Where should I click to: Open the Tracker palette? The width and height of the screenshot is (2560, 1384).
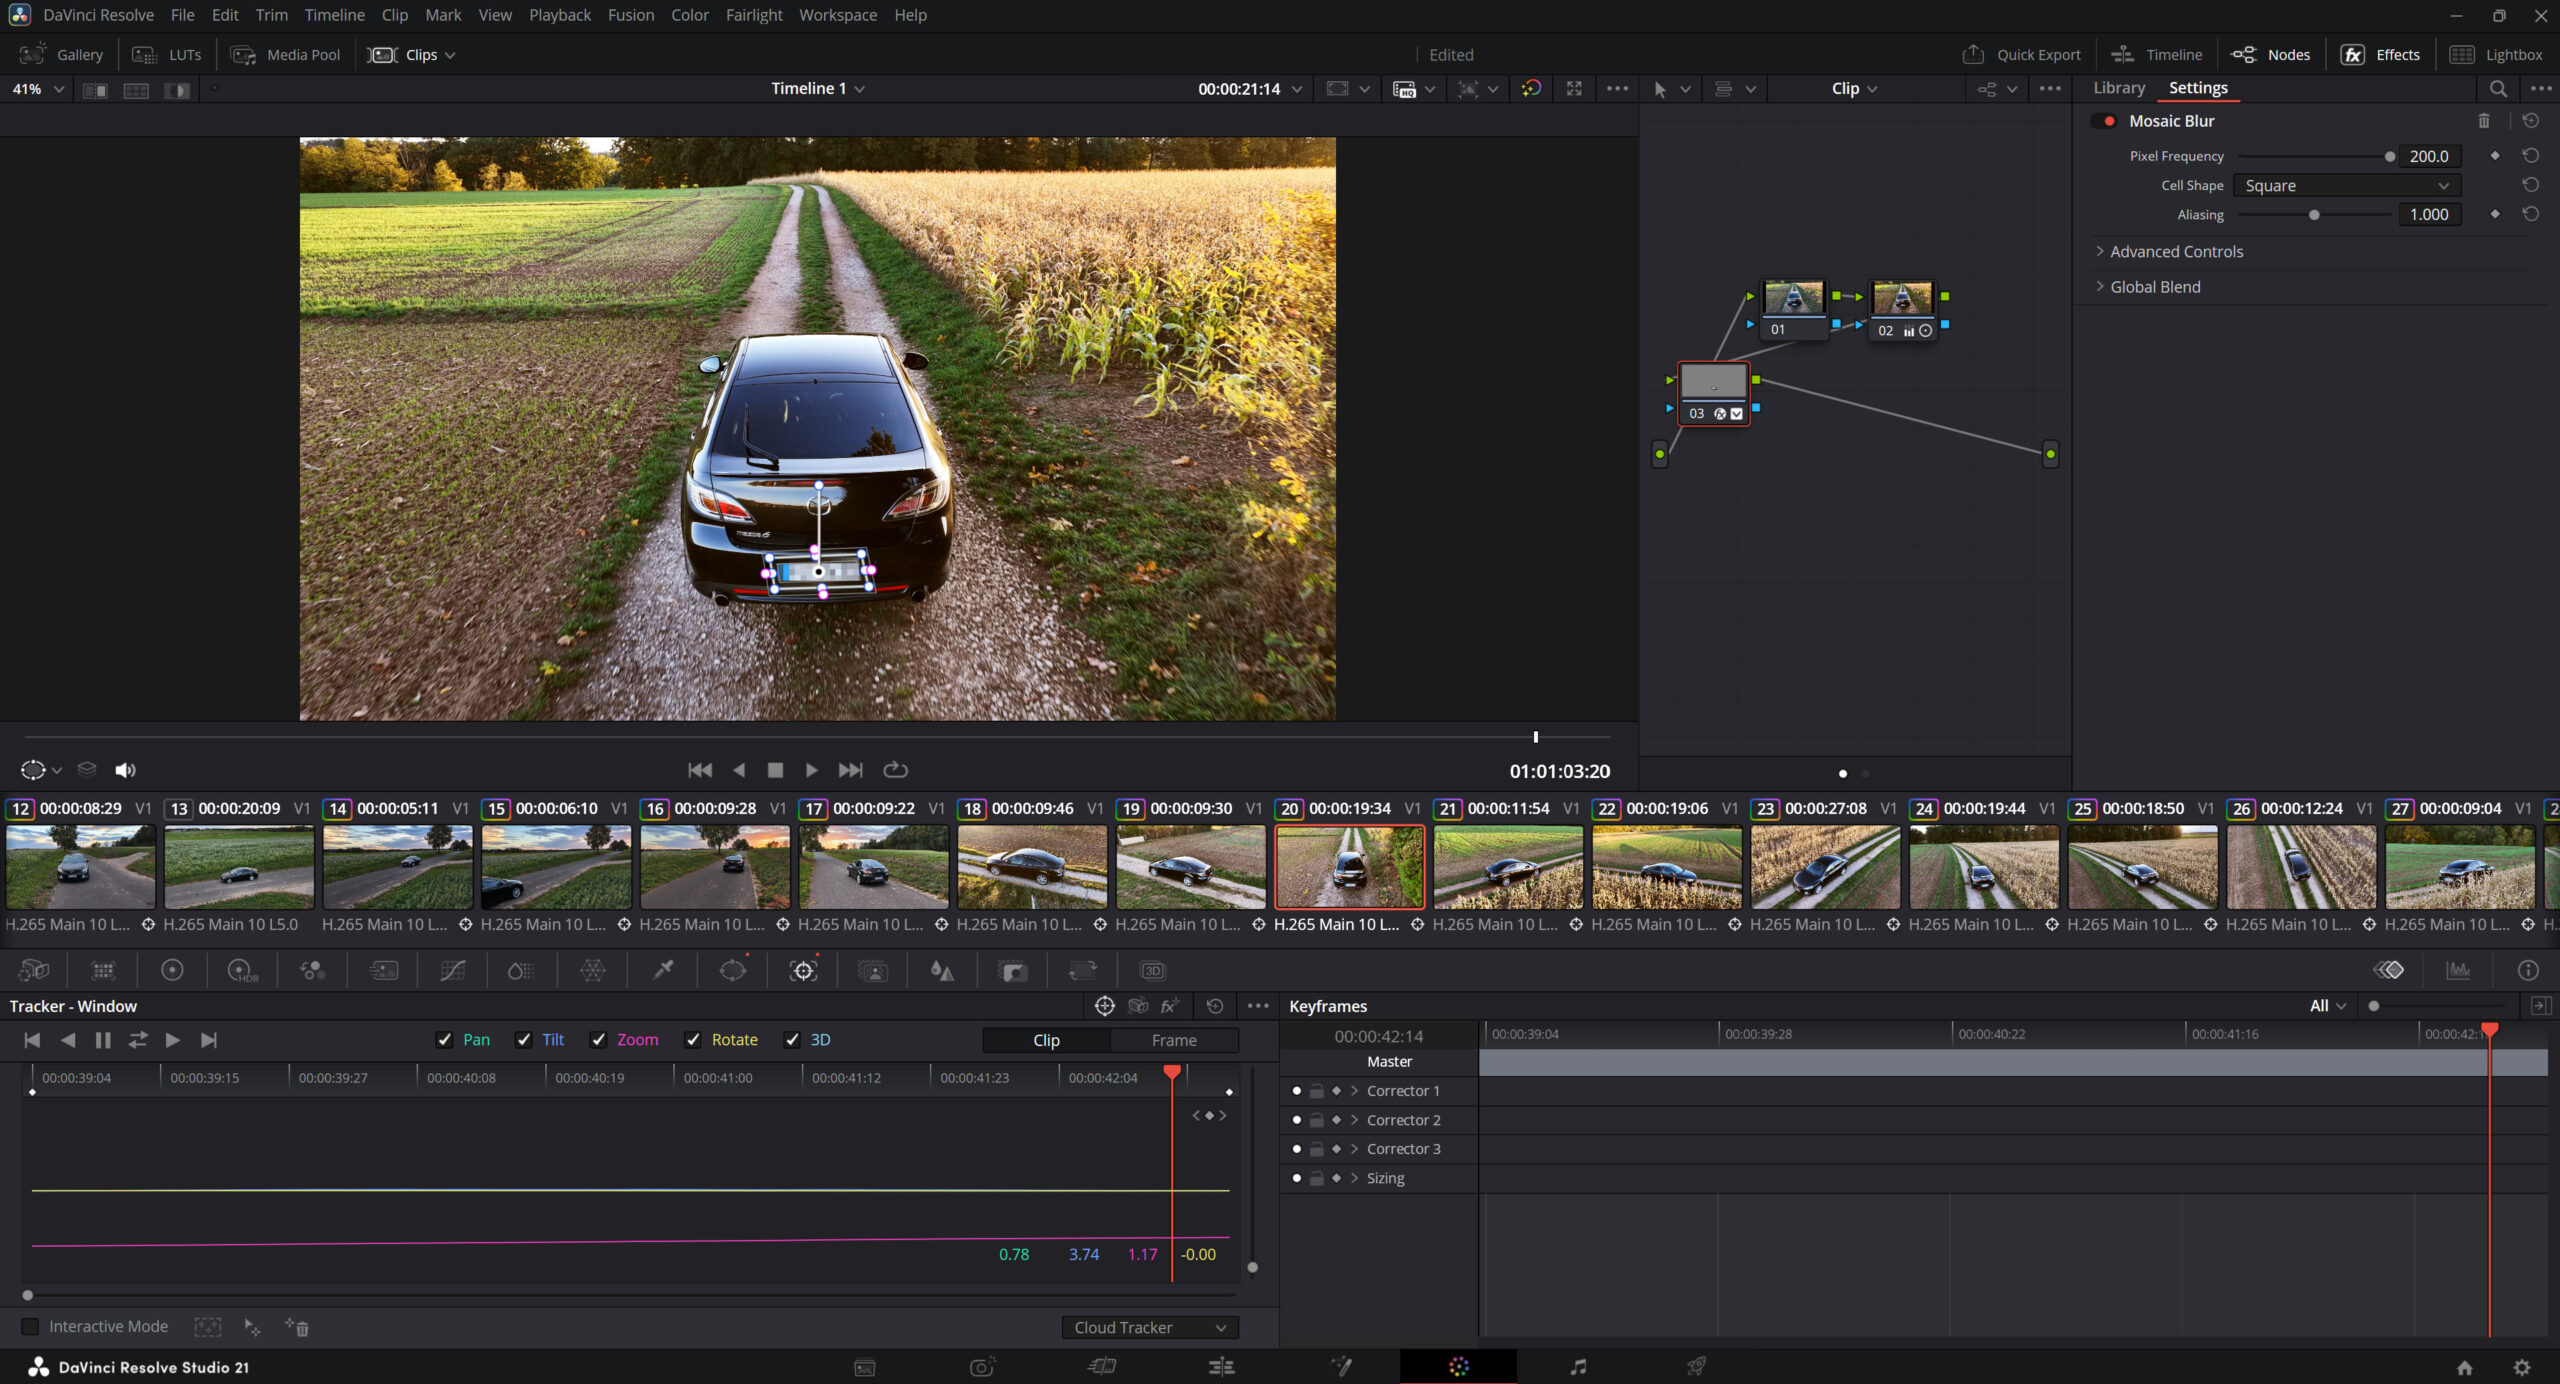point(803,970)
